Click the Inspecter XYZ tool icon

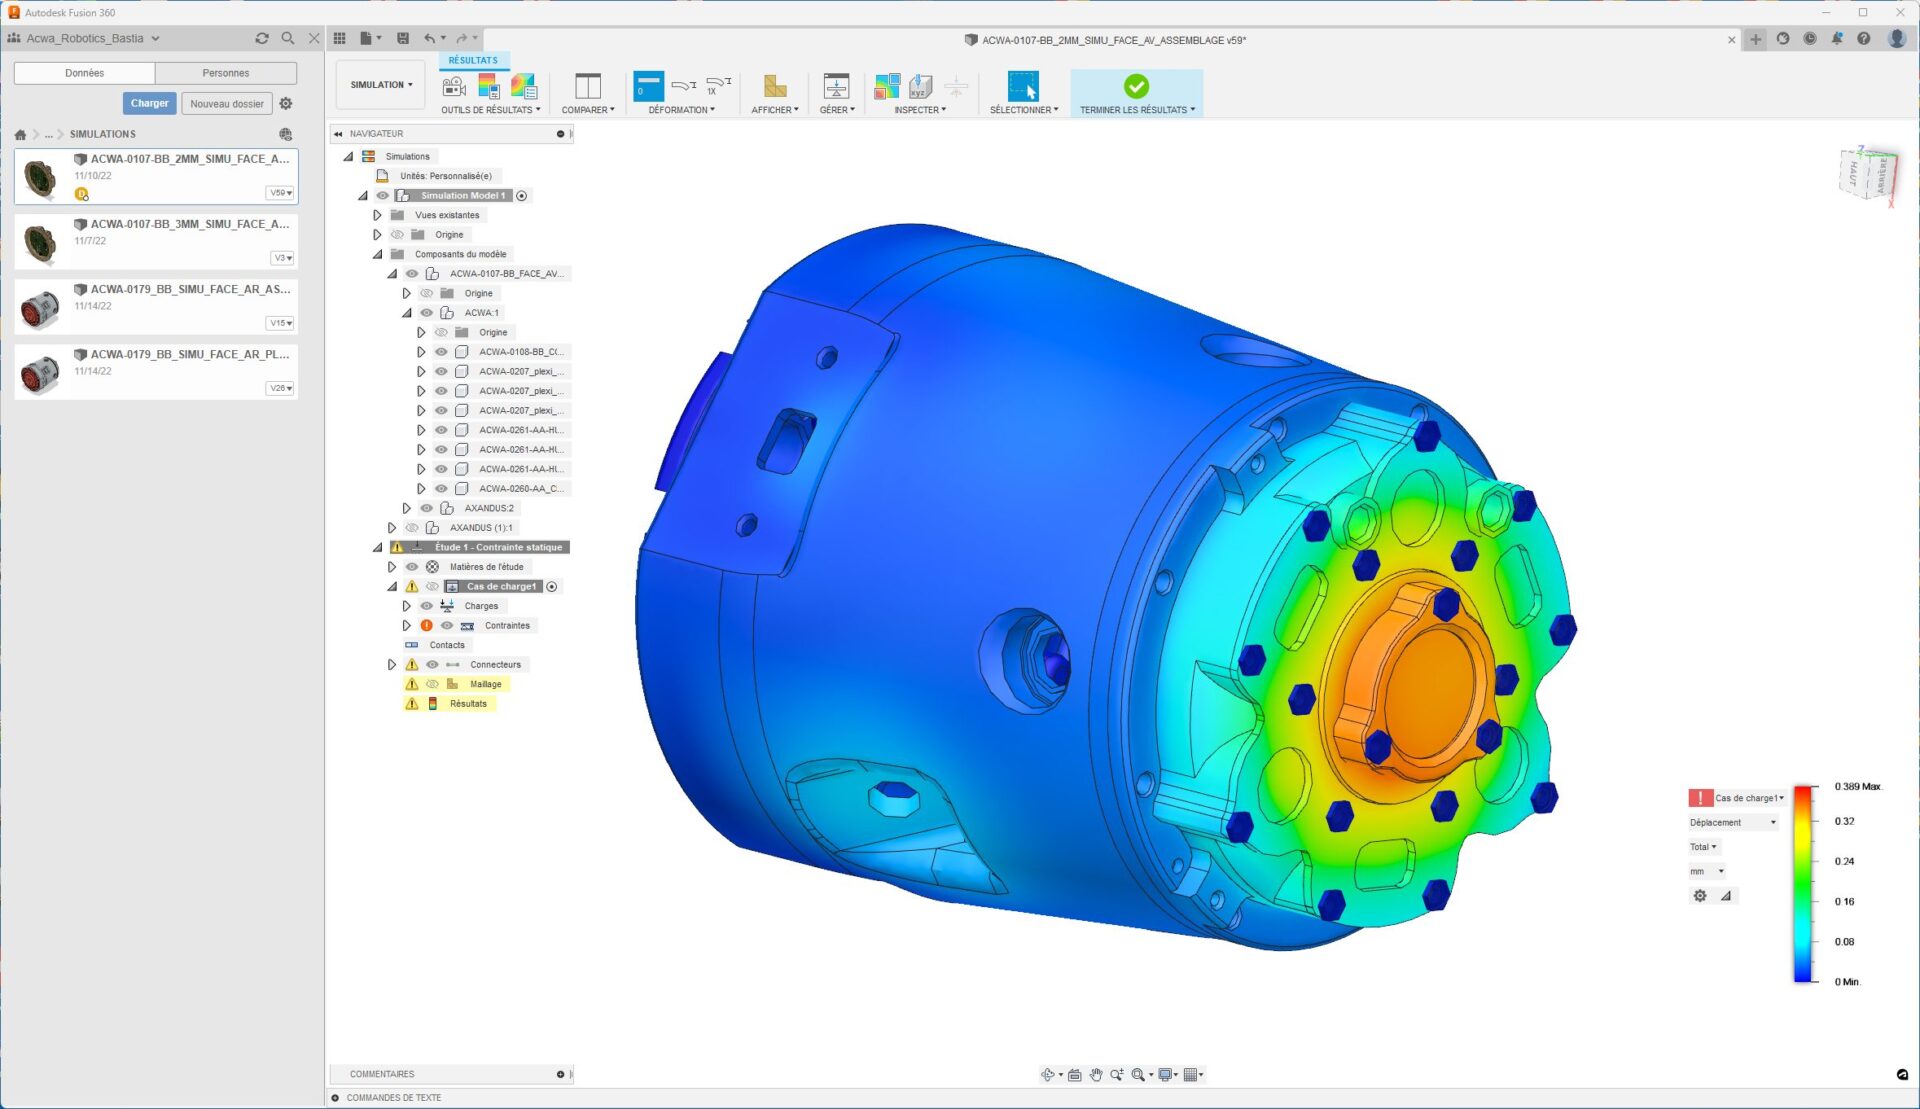click(920, 87)
